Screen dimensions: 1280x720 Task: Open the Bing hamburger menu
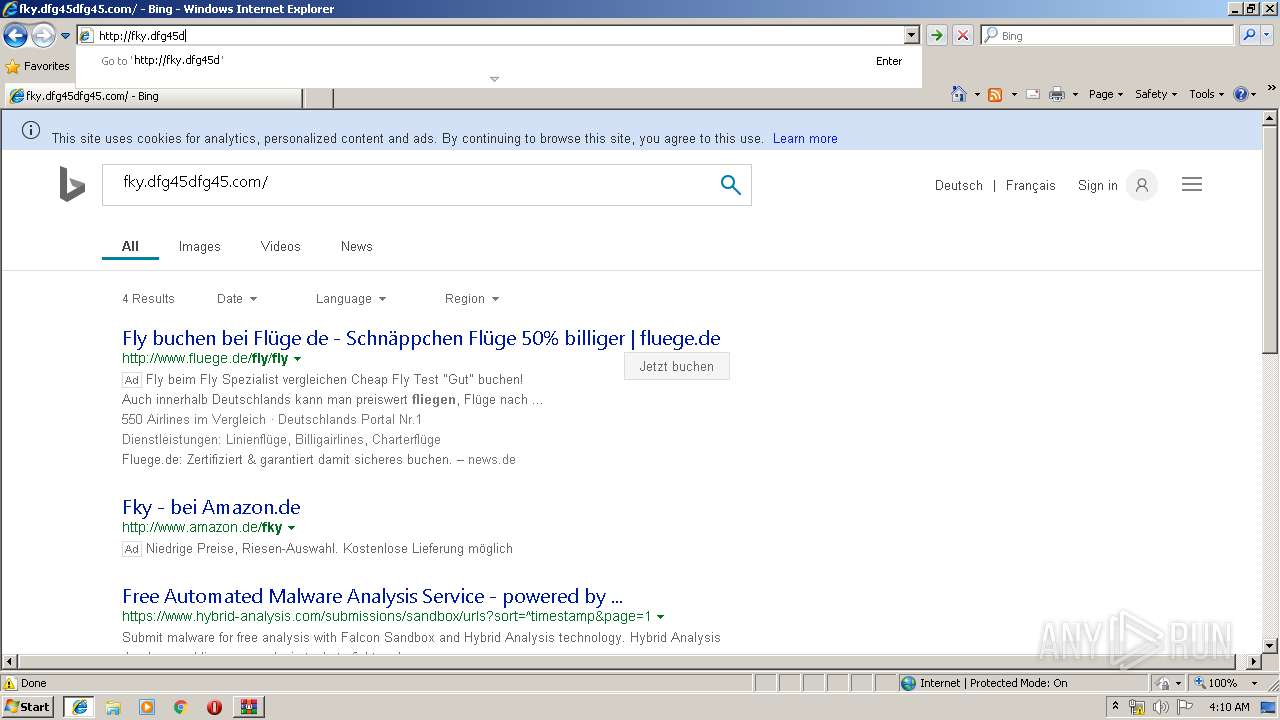click(1192, 184)
